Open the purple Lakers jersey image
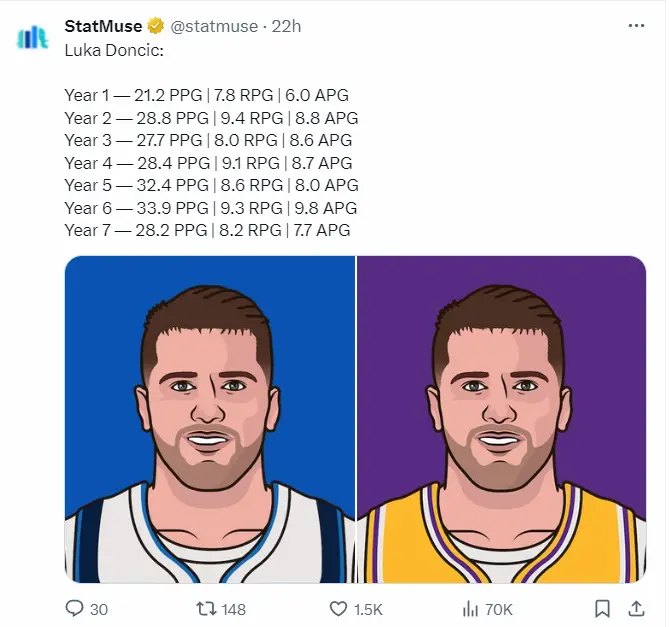 click(x=502, y=418)
